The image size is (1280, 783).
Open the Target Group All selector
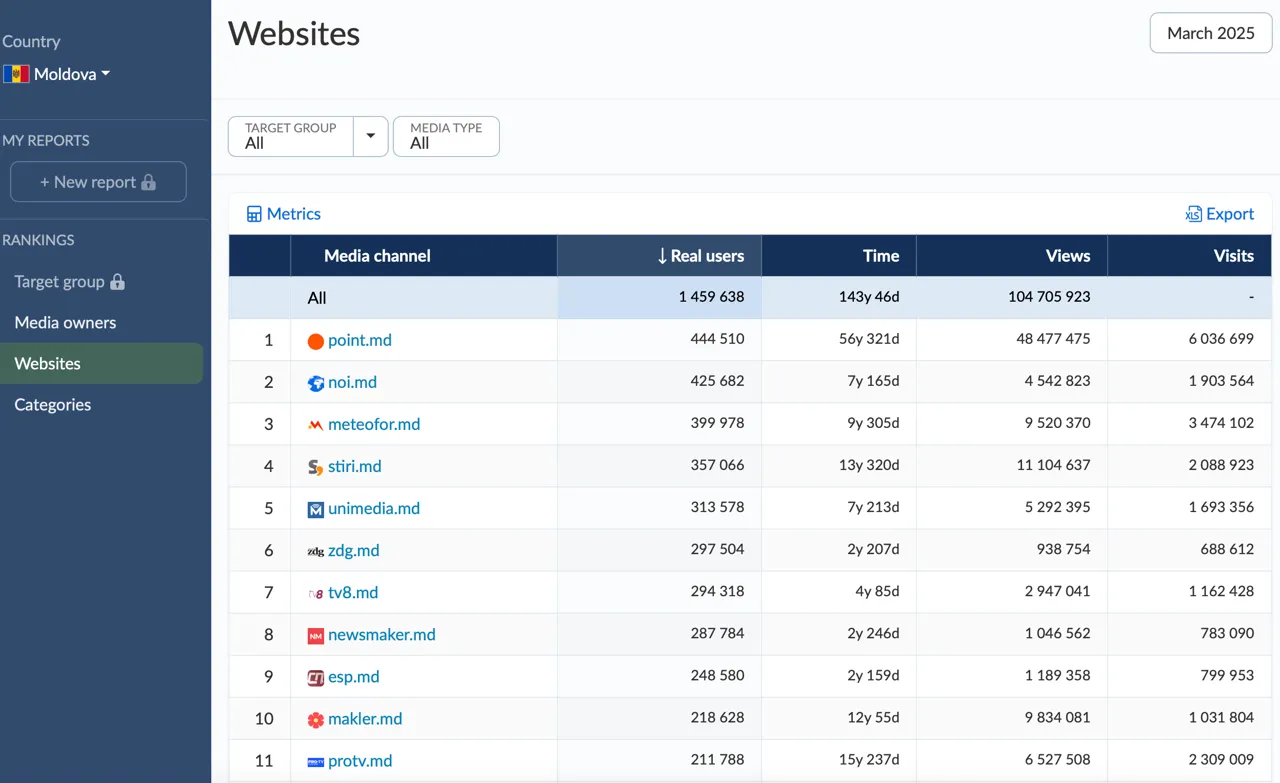(x=291, y=136)
